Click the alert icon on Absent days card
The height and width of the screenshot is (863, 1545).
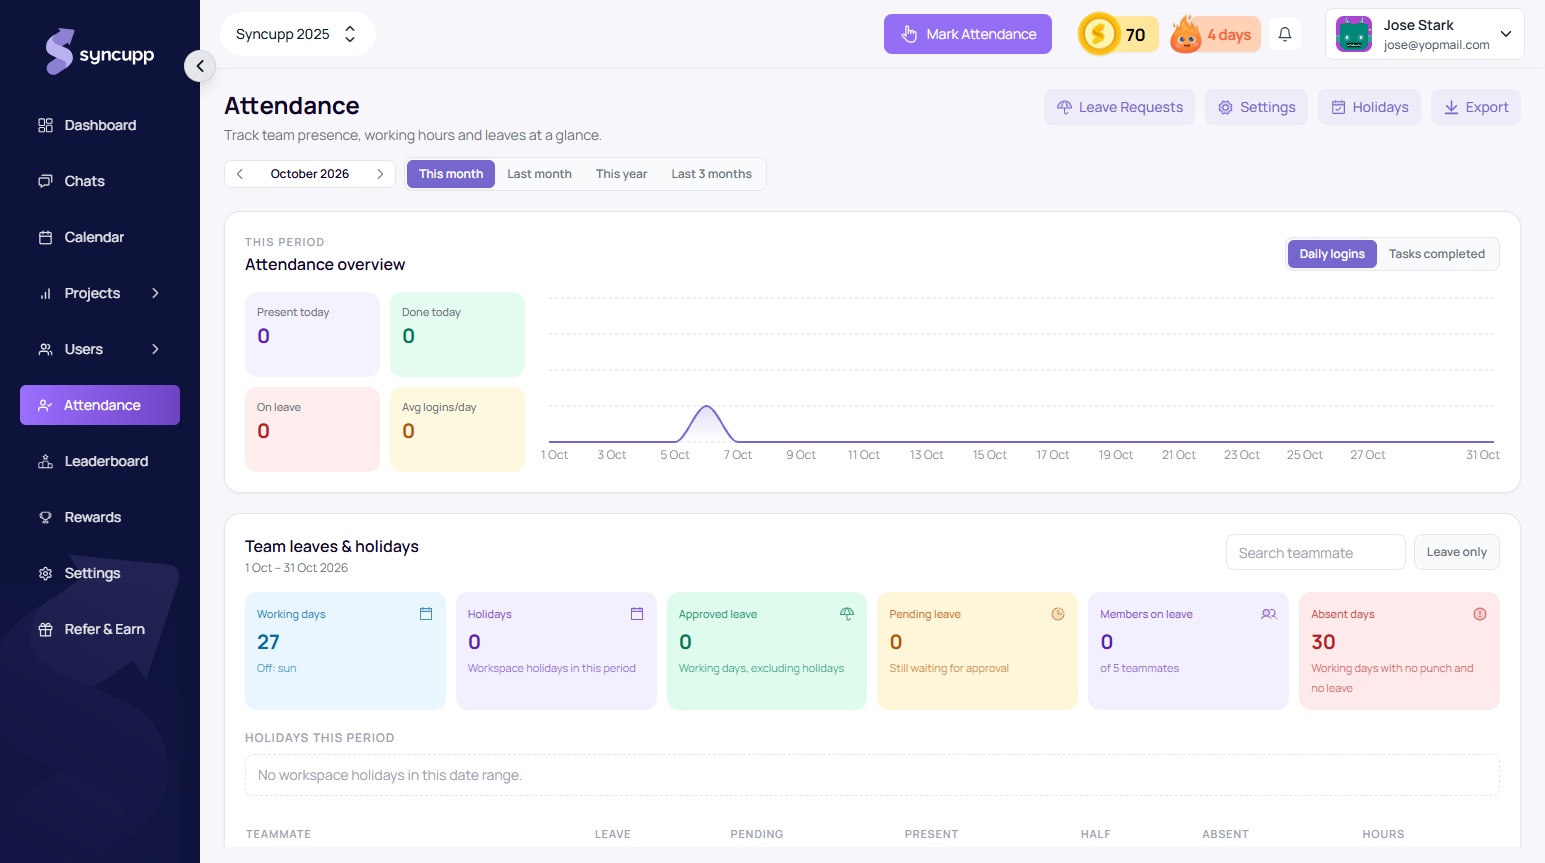(x=1480, y=614)
